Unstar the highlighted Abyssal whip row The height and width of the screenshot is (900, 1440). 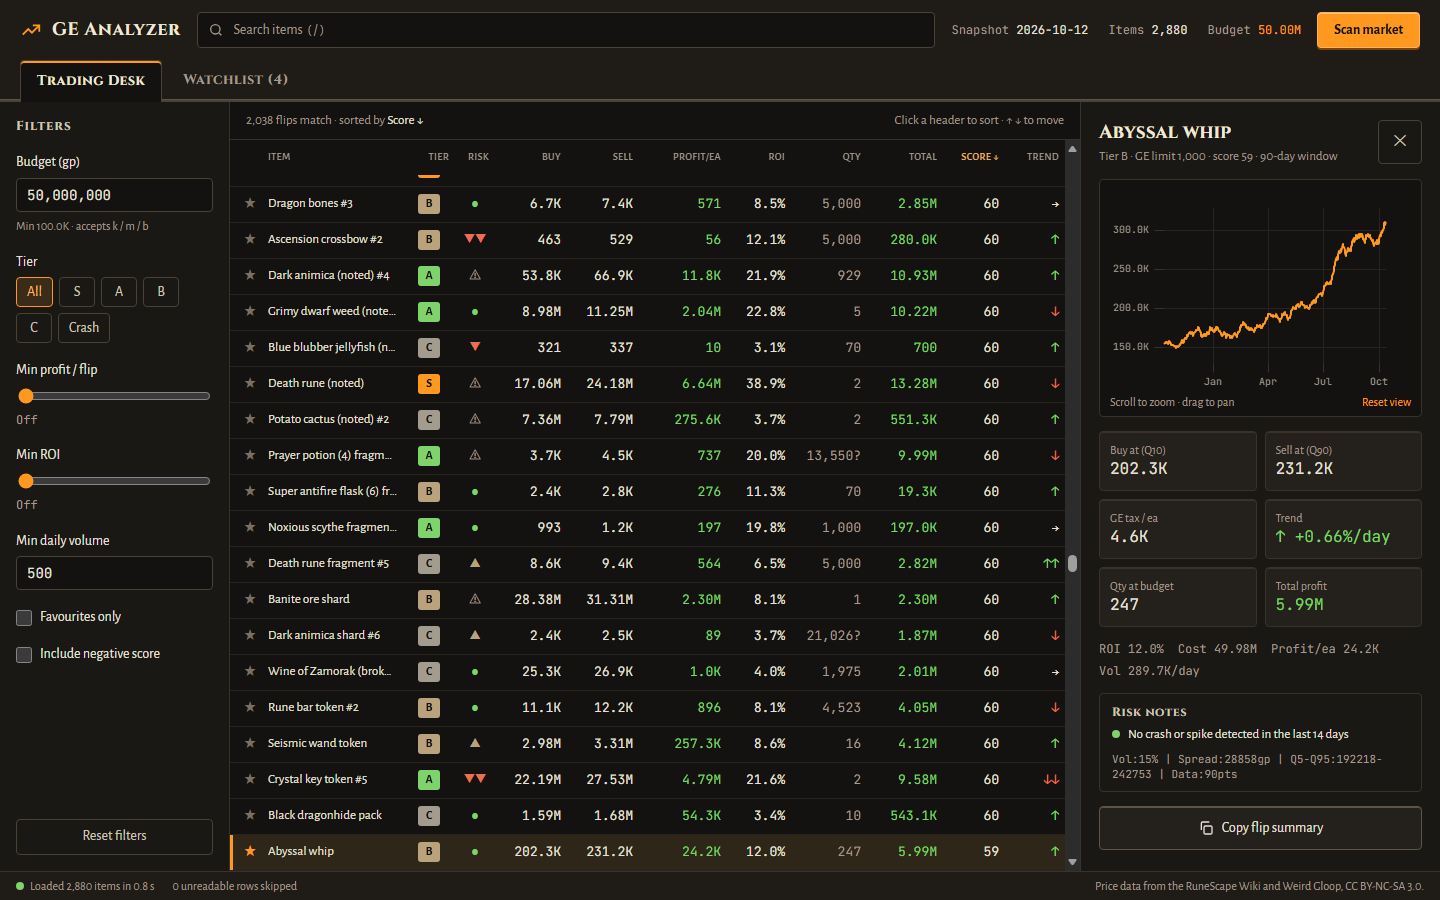pyautogui.click(x=250, y=851)
